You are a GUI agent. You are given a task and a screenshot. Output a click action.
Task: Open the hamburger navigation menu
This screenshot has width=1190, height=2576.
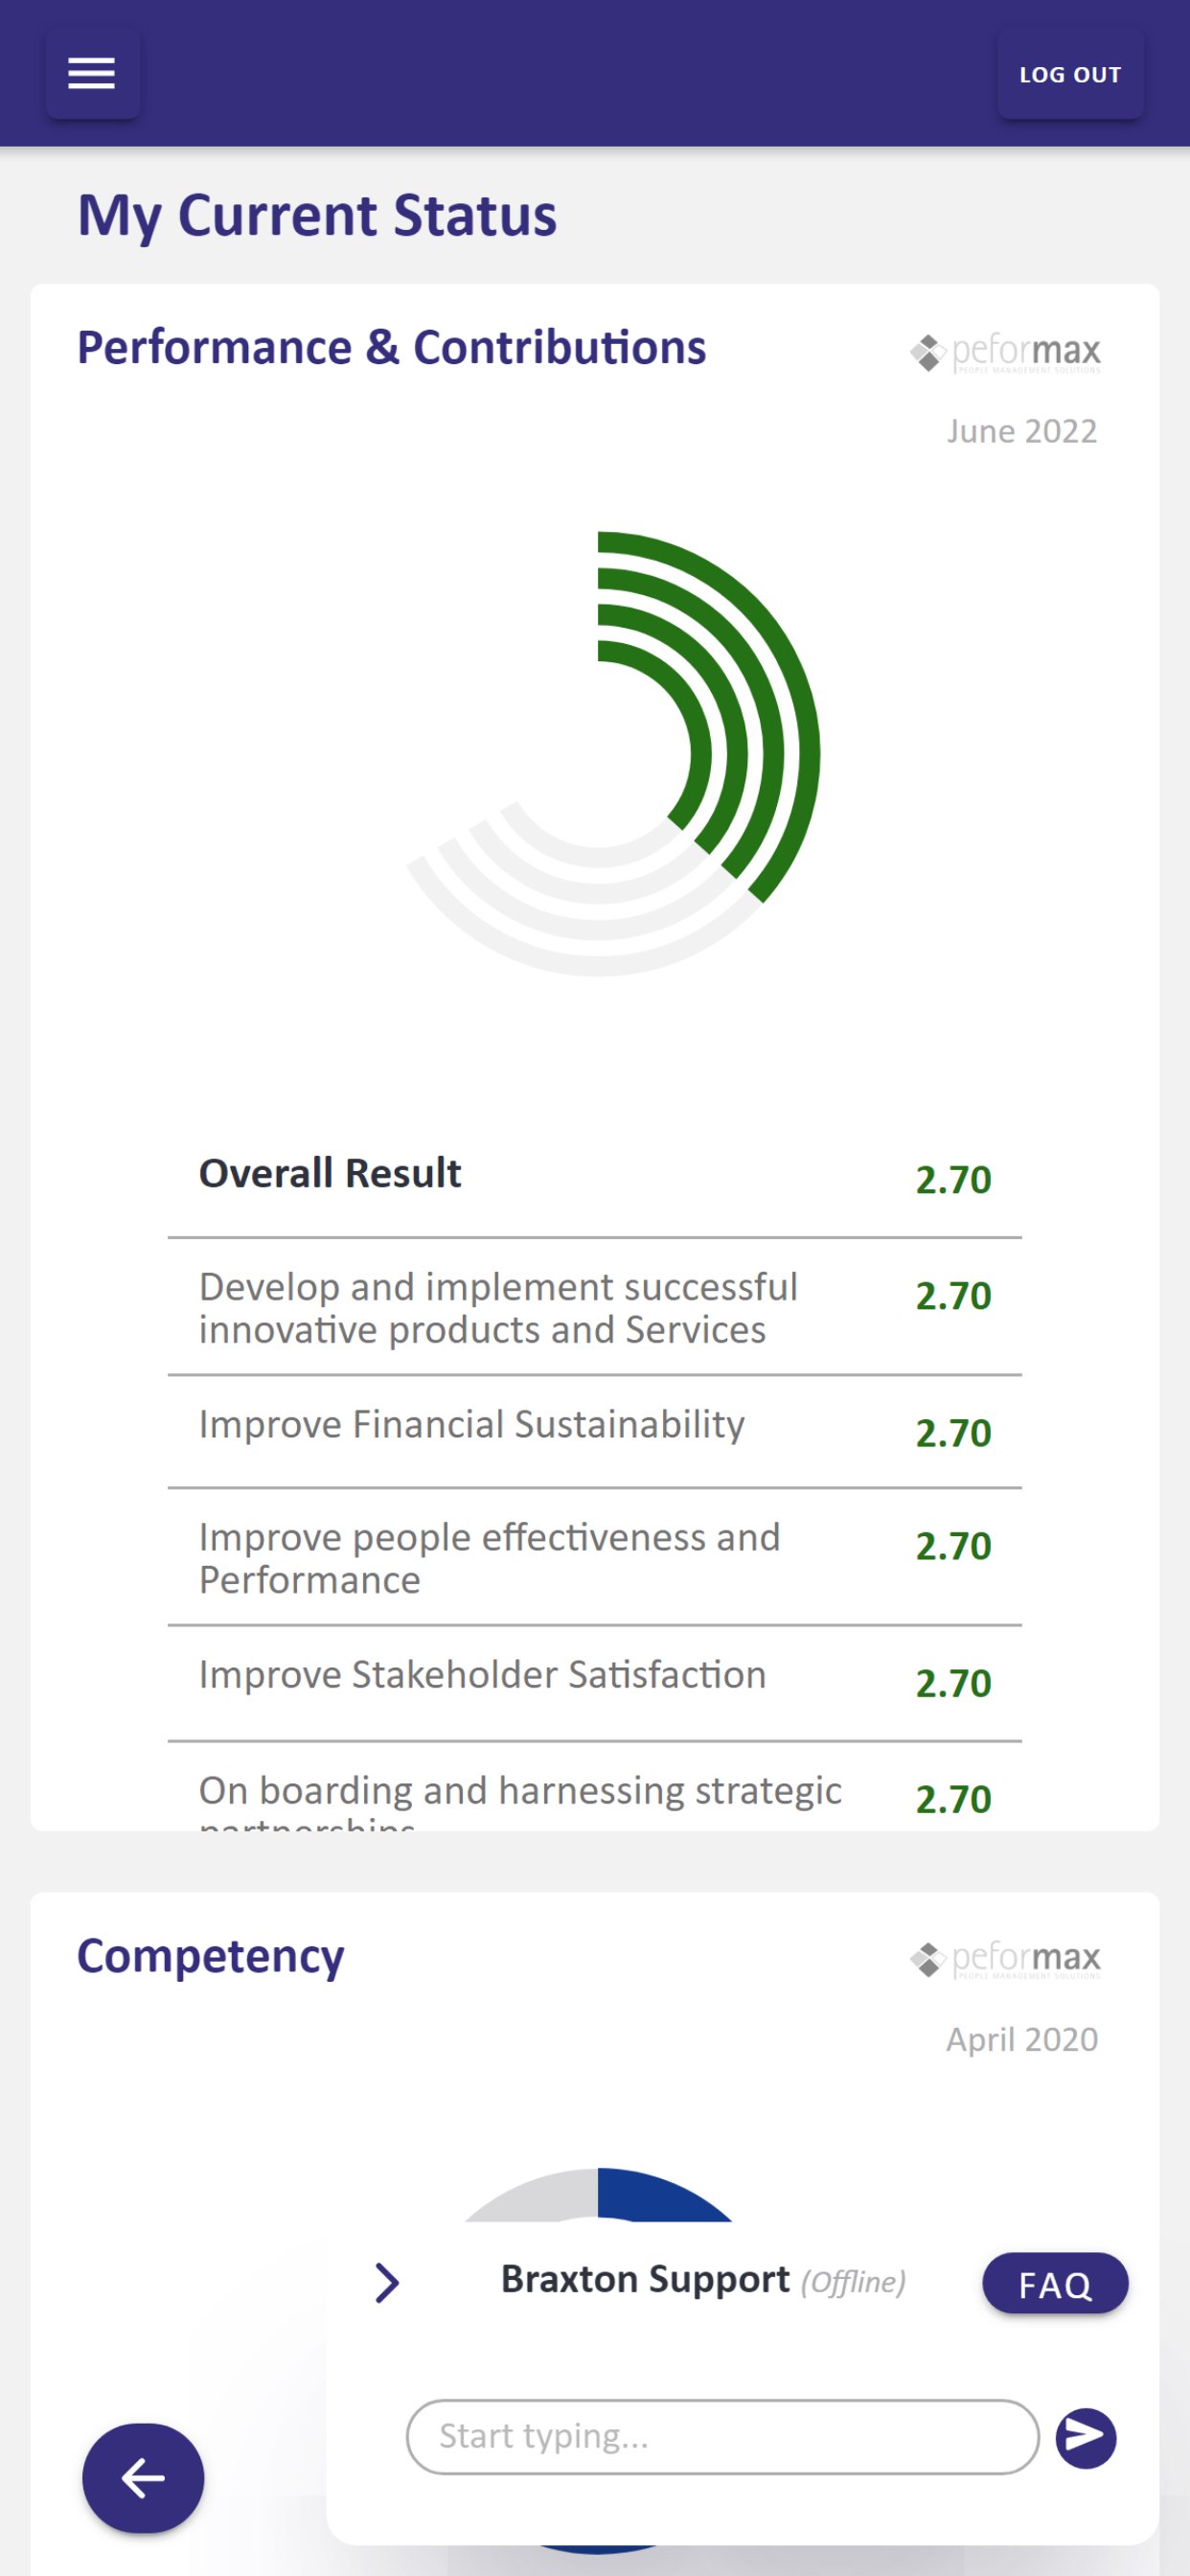coord(92,74)
